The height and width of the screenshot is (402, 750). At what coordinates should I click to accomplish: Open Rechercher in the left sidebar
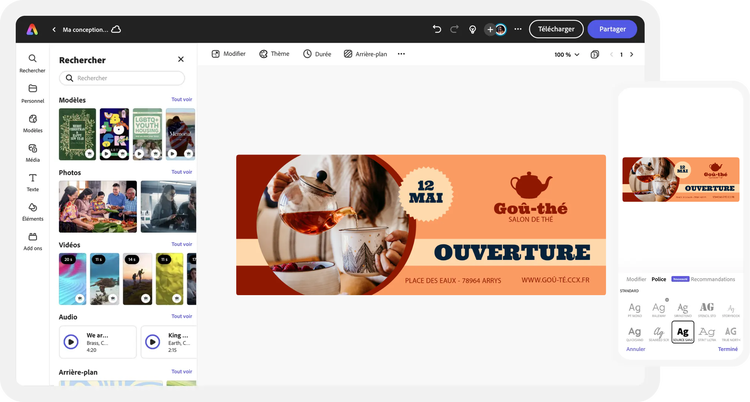(x=33, y=63)
